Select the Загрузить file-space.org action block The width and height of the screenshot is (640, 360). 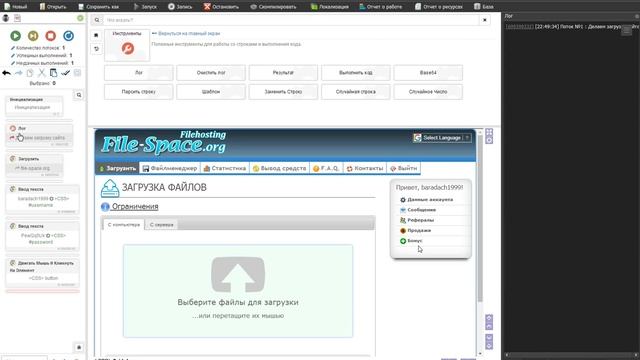click(34, 166)
